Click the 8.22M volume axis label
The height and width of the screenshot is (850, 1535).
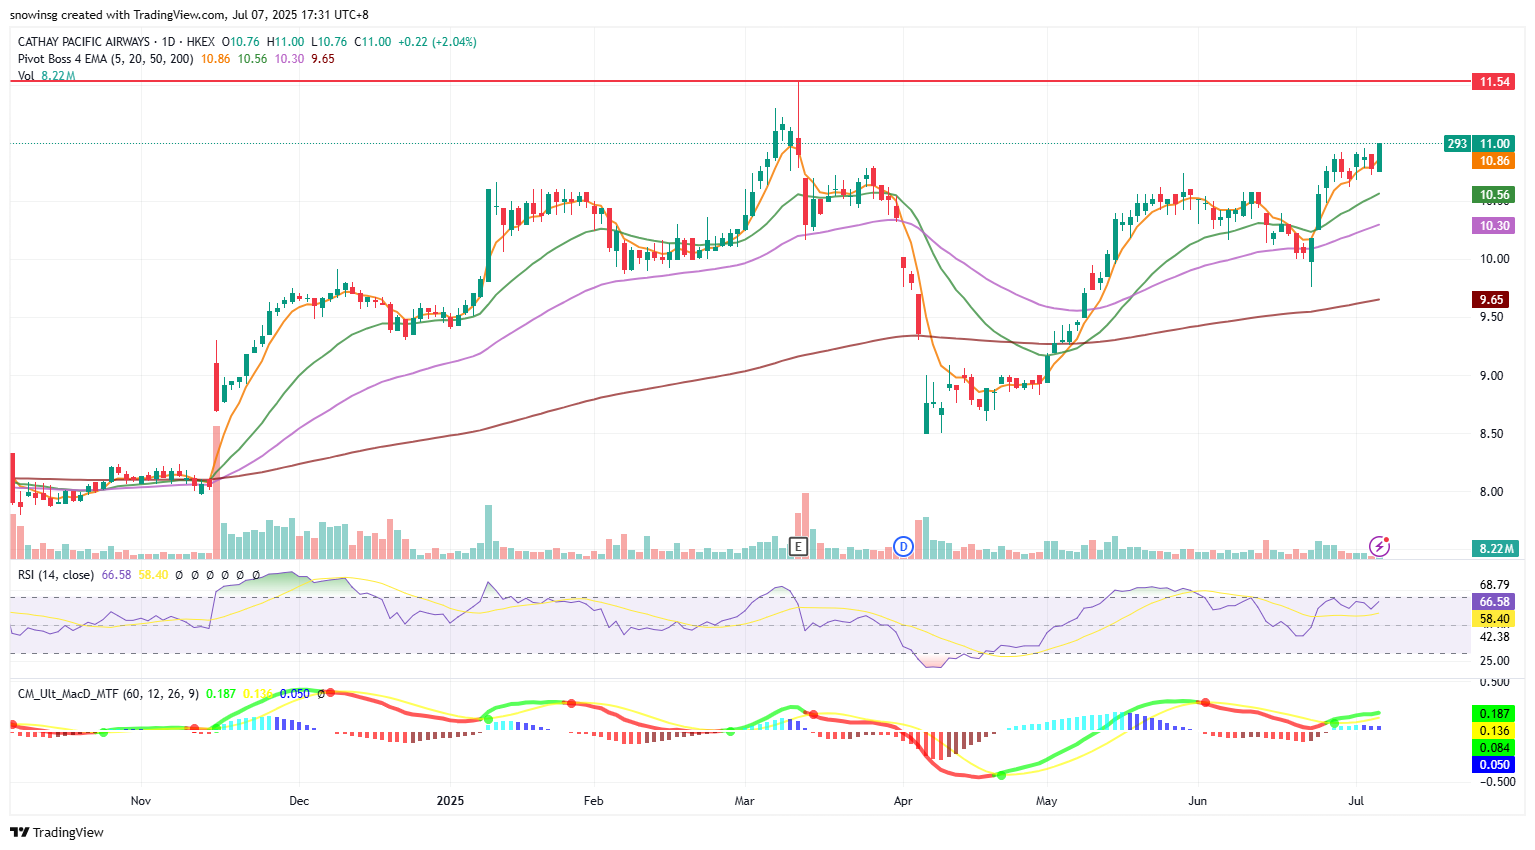[x=1497, y=548]
